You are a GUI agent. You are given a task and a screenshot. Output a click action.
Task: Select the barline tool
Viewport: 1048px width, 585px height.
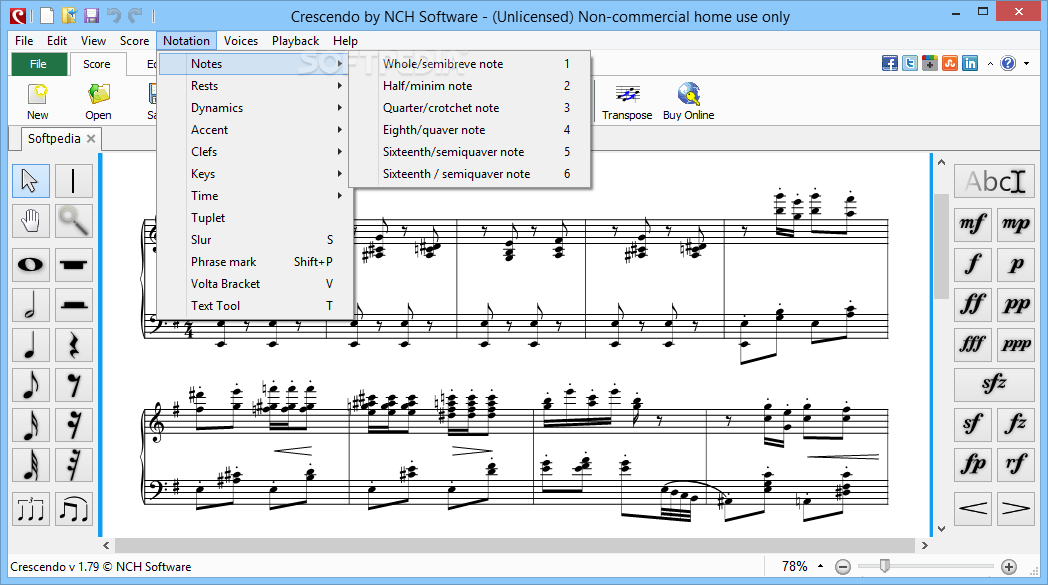(74, 181)
